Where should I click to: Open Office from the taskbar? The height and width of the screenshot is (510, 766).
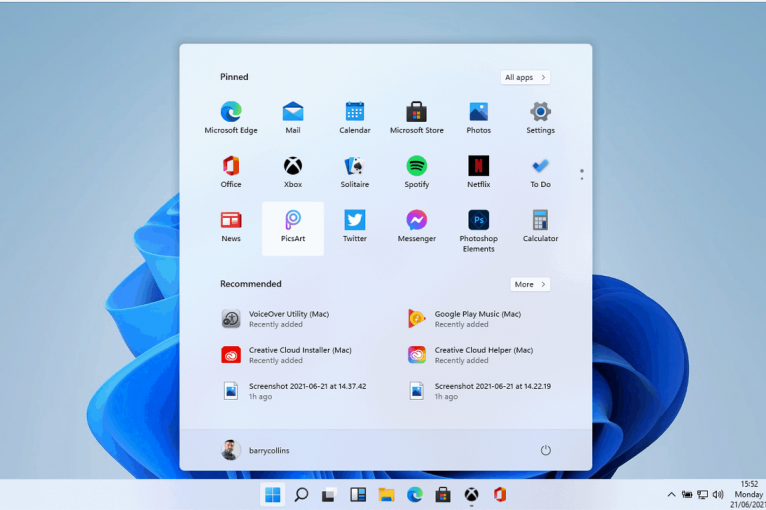[499, 495]
